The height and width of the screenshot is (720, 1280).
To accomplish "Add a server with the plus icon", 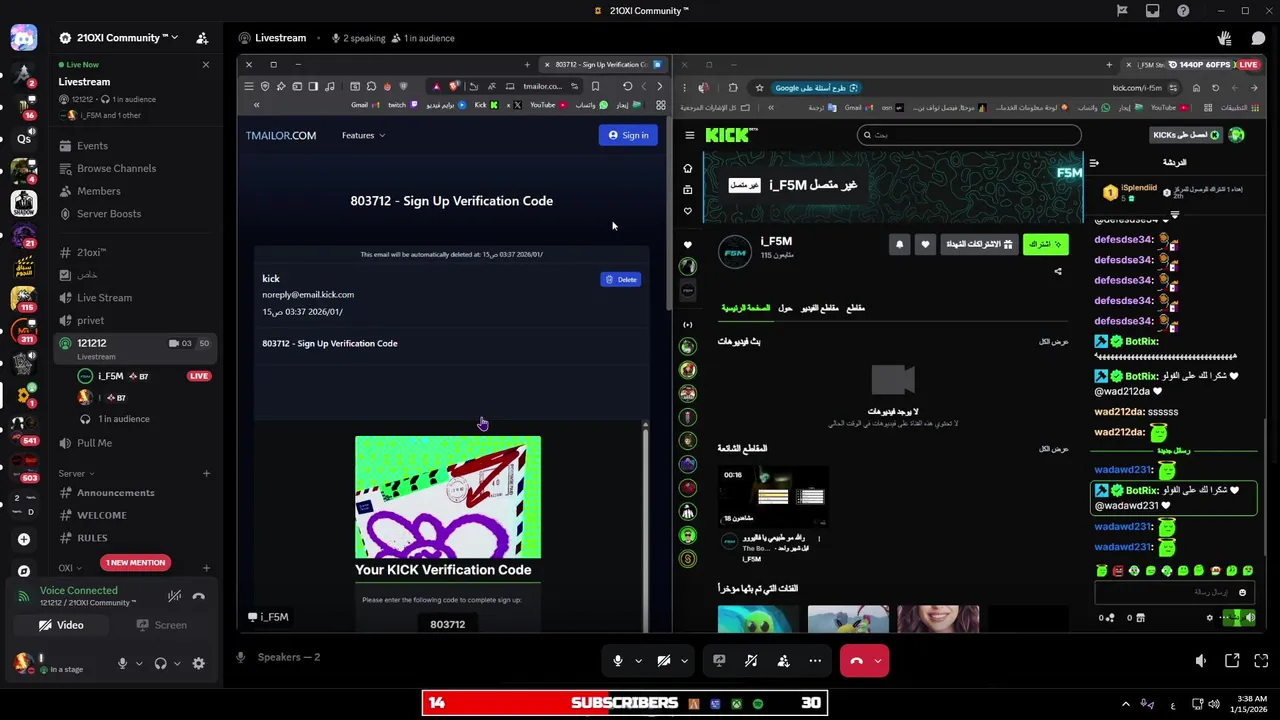I will 24,539.
